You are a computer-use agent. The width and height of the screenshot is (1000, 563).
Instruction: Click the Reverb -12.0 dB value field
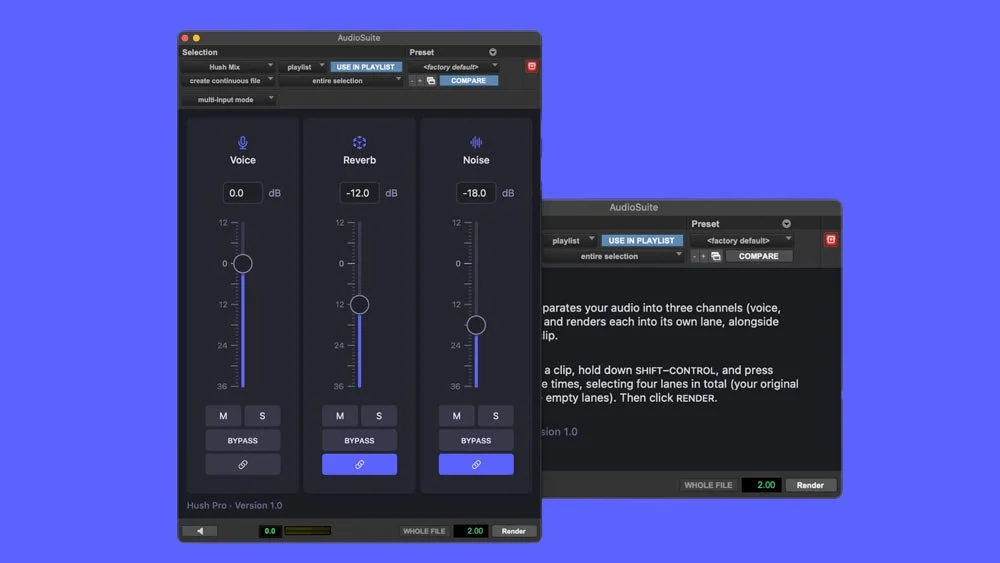click(x=359, y=193)
